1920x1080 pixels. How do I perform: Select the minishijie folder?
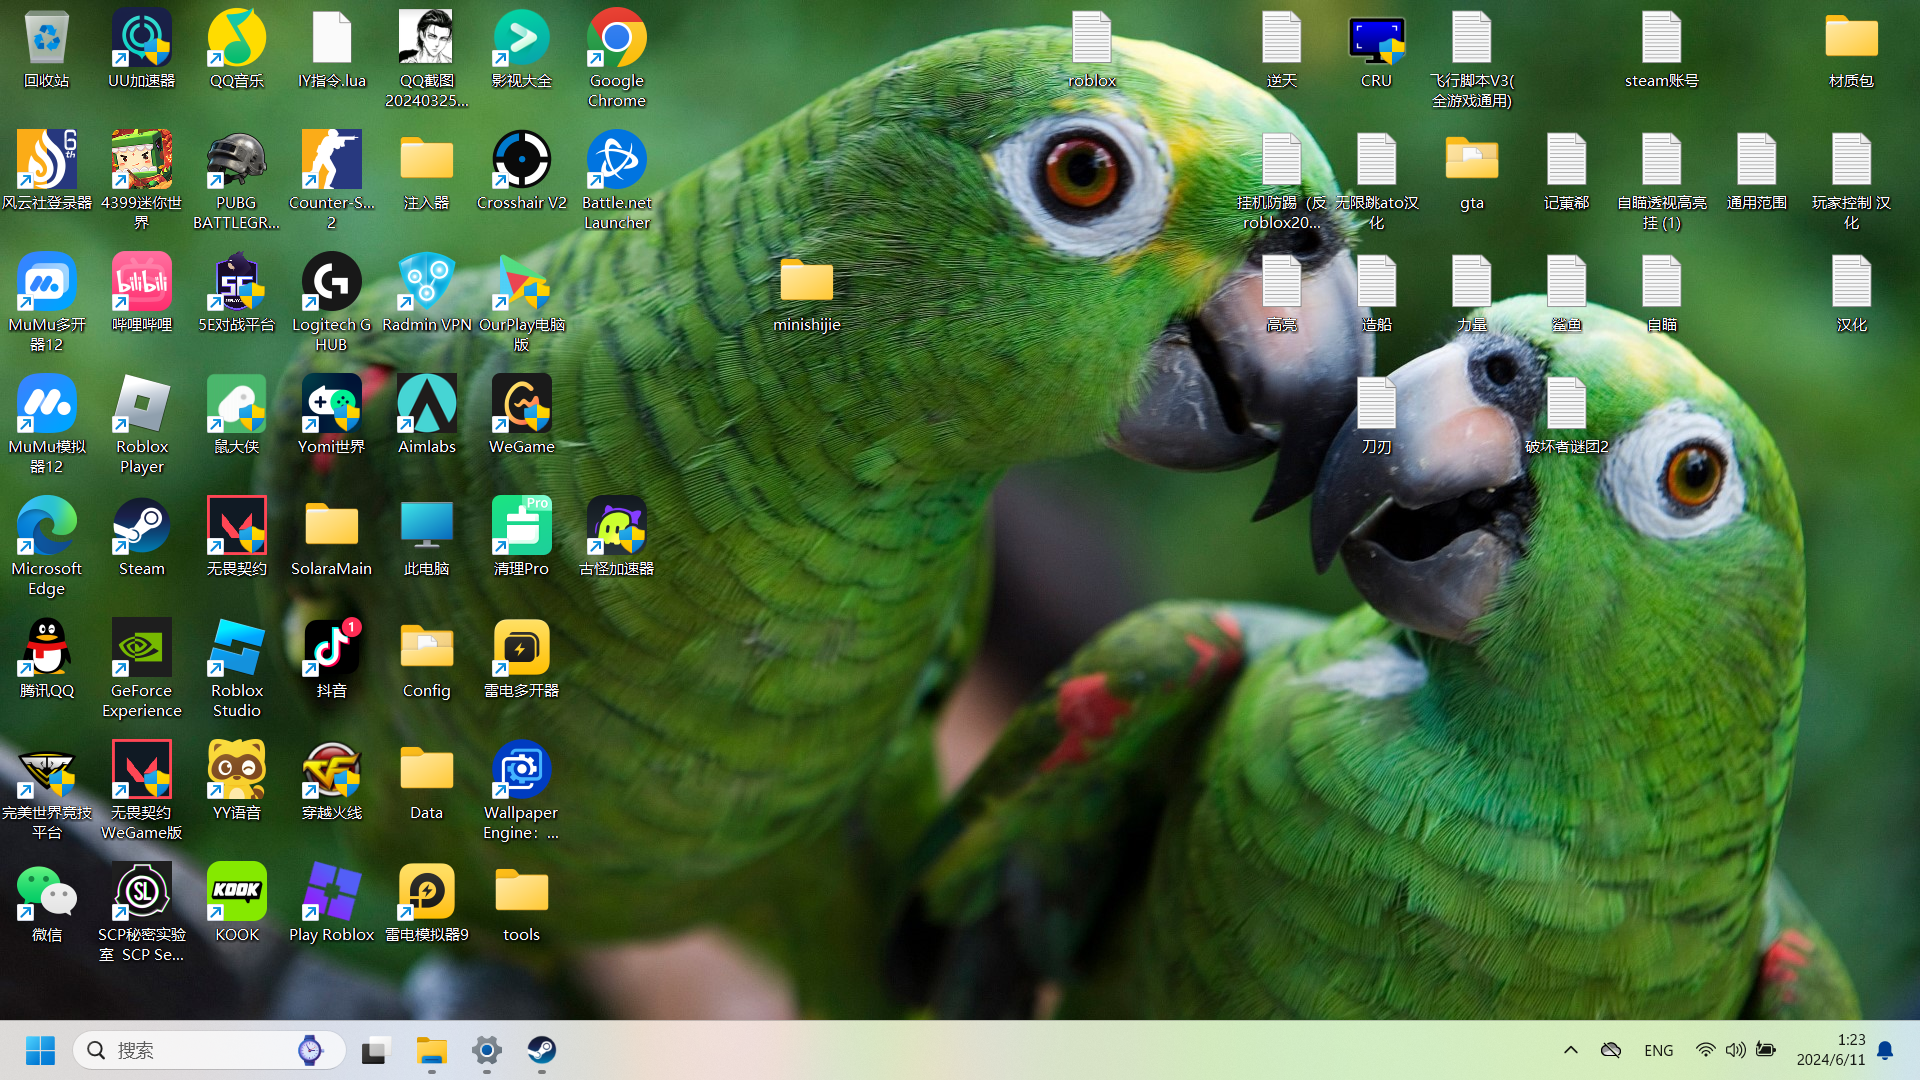coord(806,283)
